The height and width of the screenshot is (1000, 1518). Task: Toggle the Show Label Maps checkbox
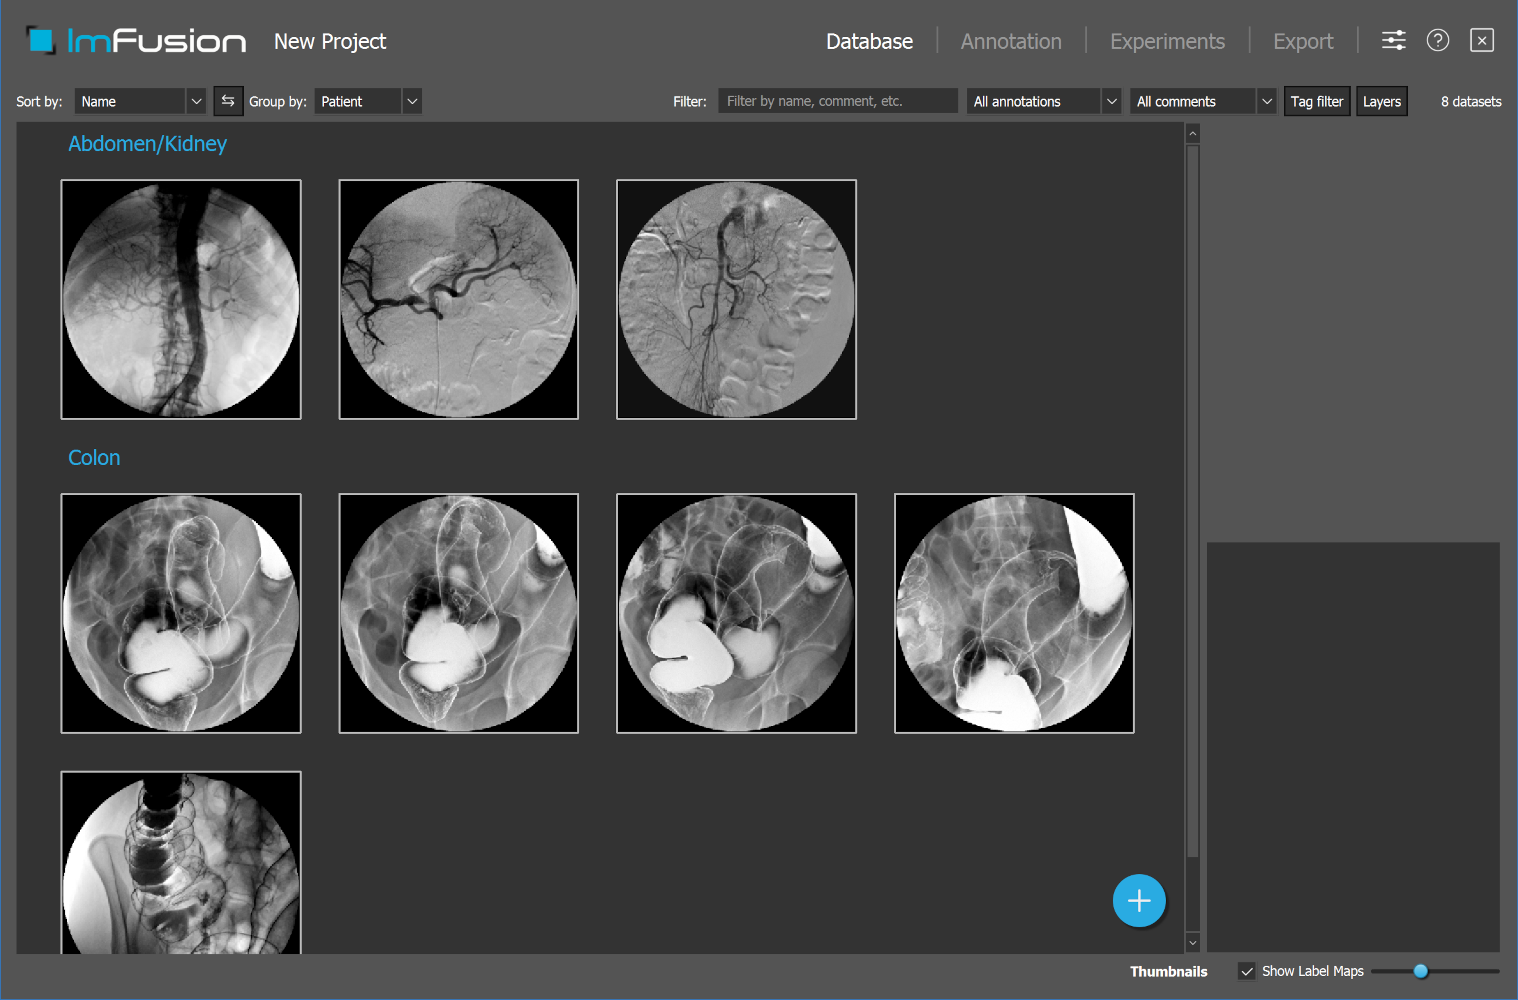(x=1247, y=971)
